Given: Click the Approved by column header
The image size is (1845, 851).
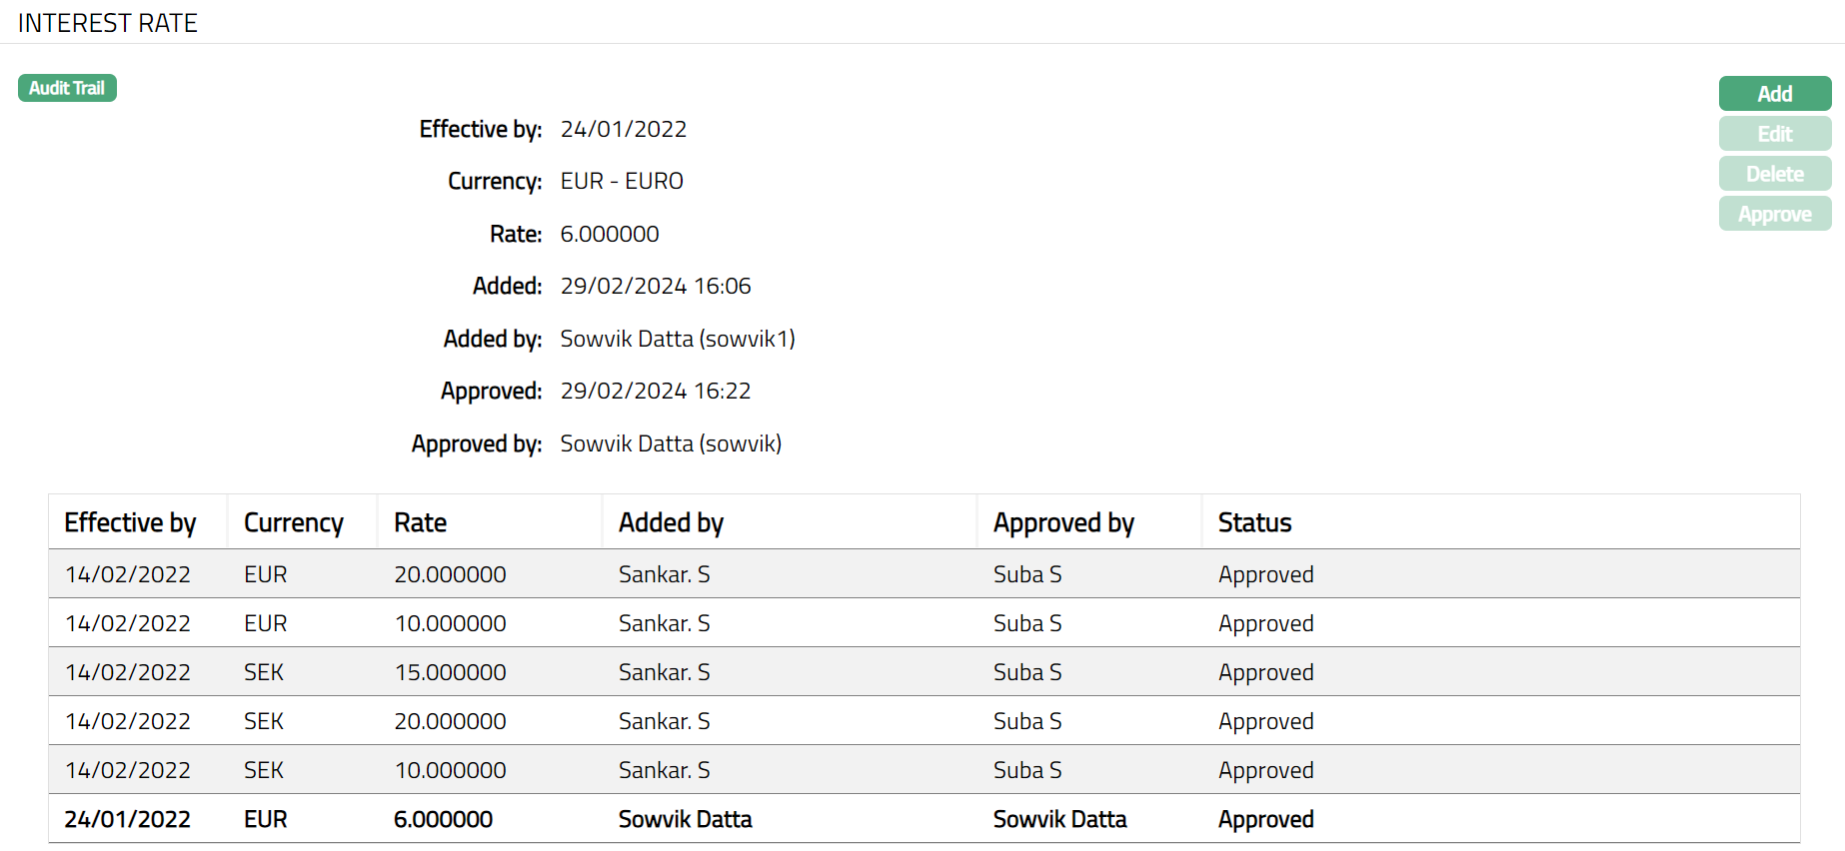Looking at the screenshot, I should (x=1063, y=523).
